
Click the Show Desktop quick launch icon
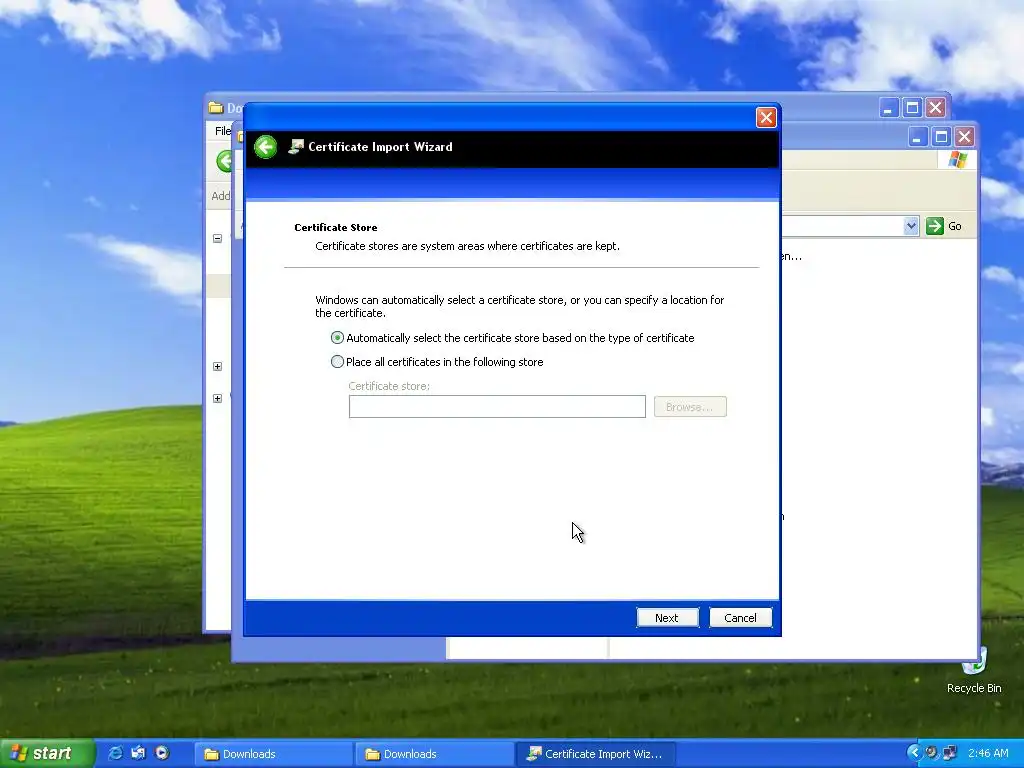pyautogui.click(x=138, y=753)
